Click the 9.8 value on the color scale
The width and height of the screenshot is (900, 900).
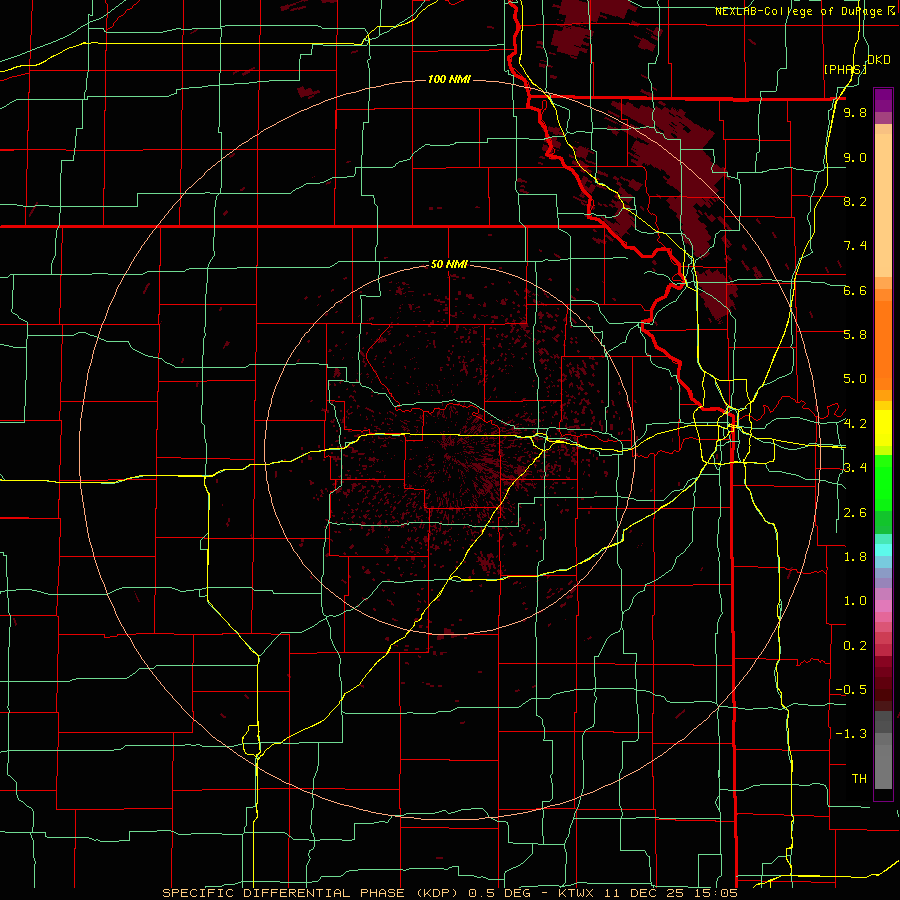tap(855, 112)
